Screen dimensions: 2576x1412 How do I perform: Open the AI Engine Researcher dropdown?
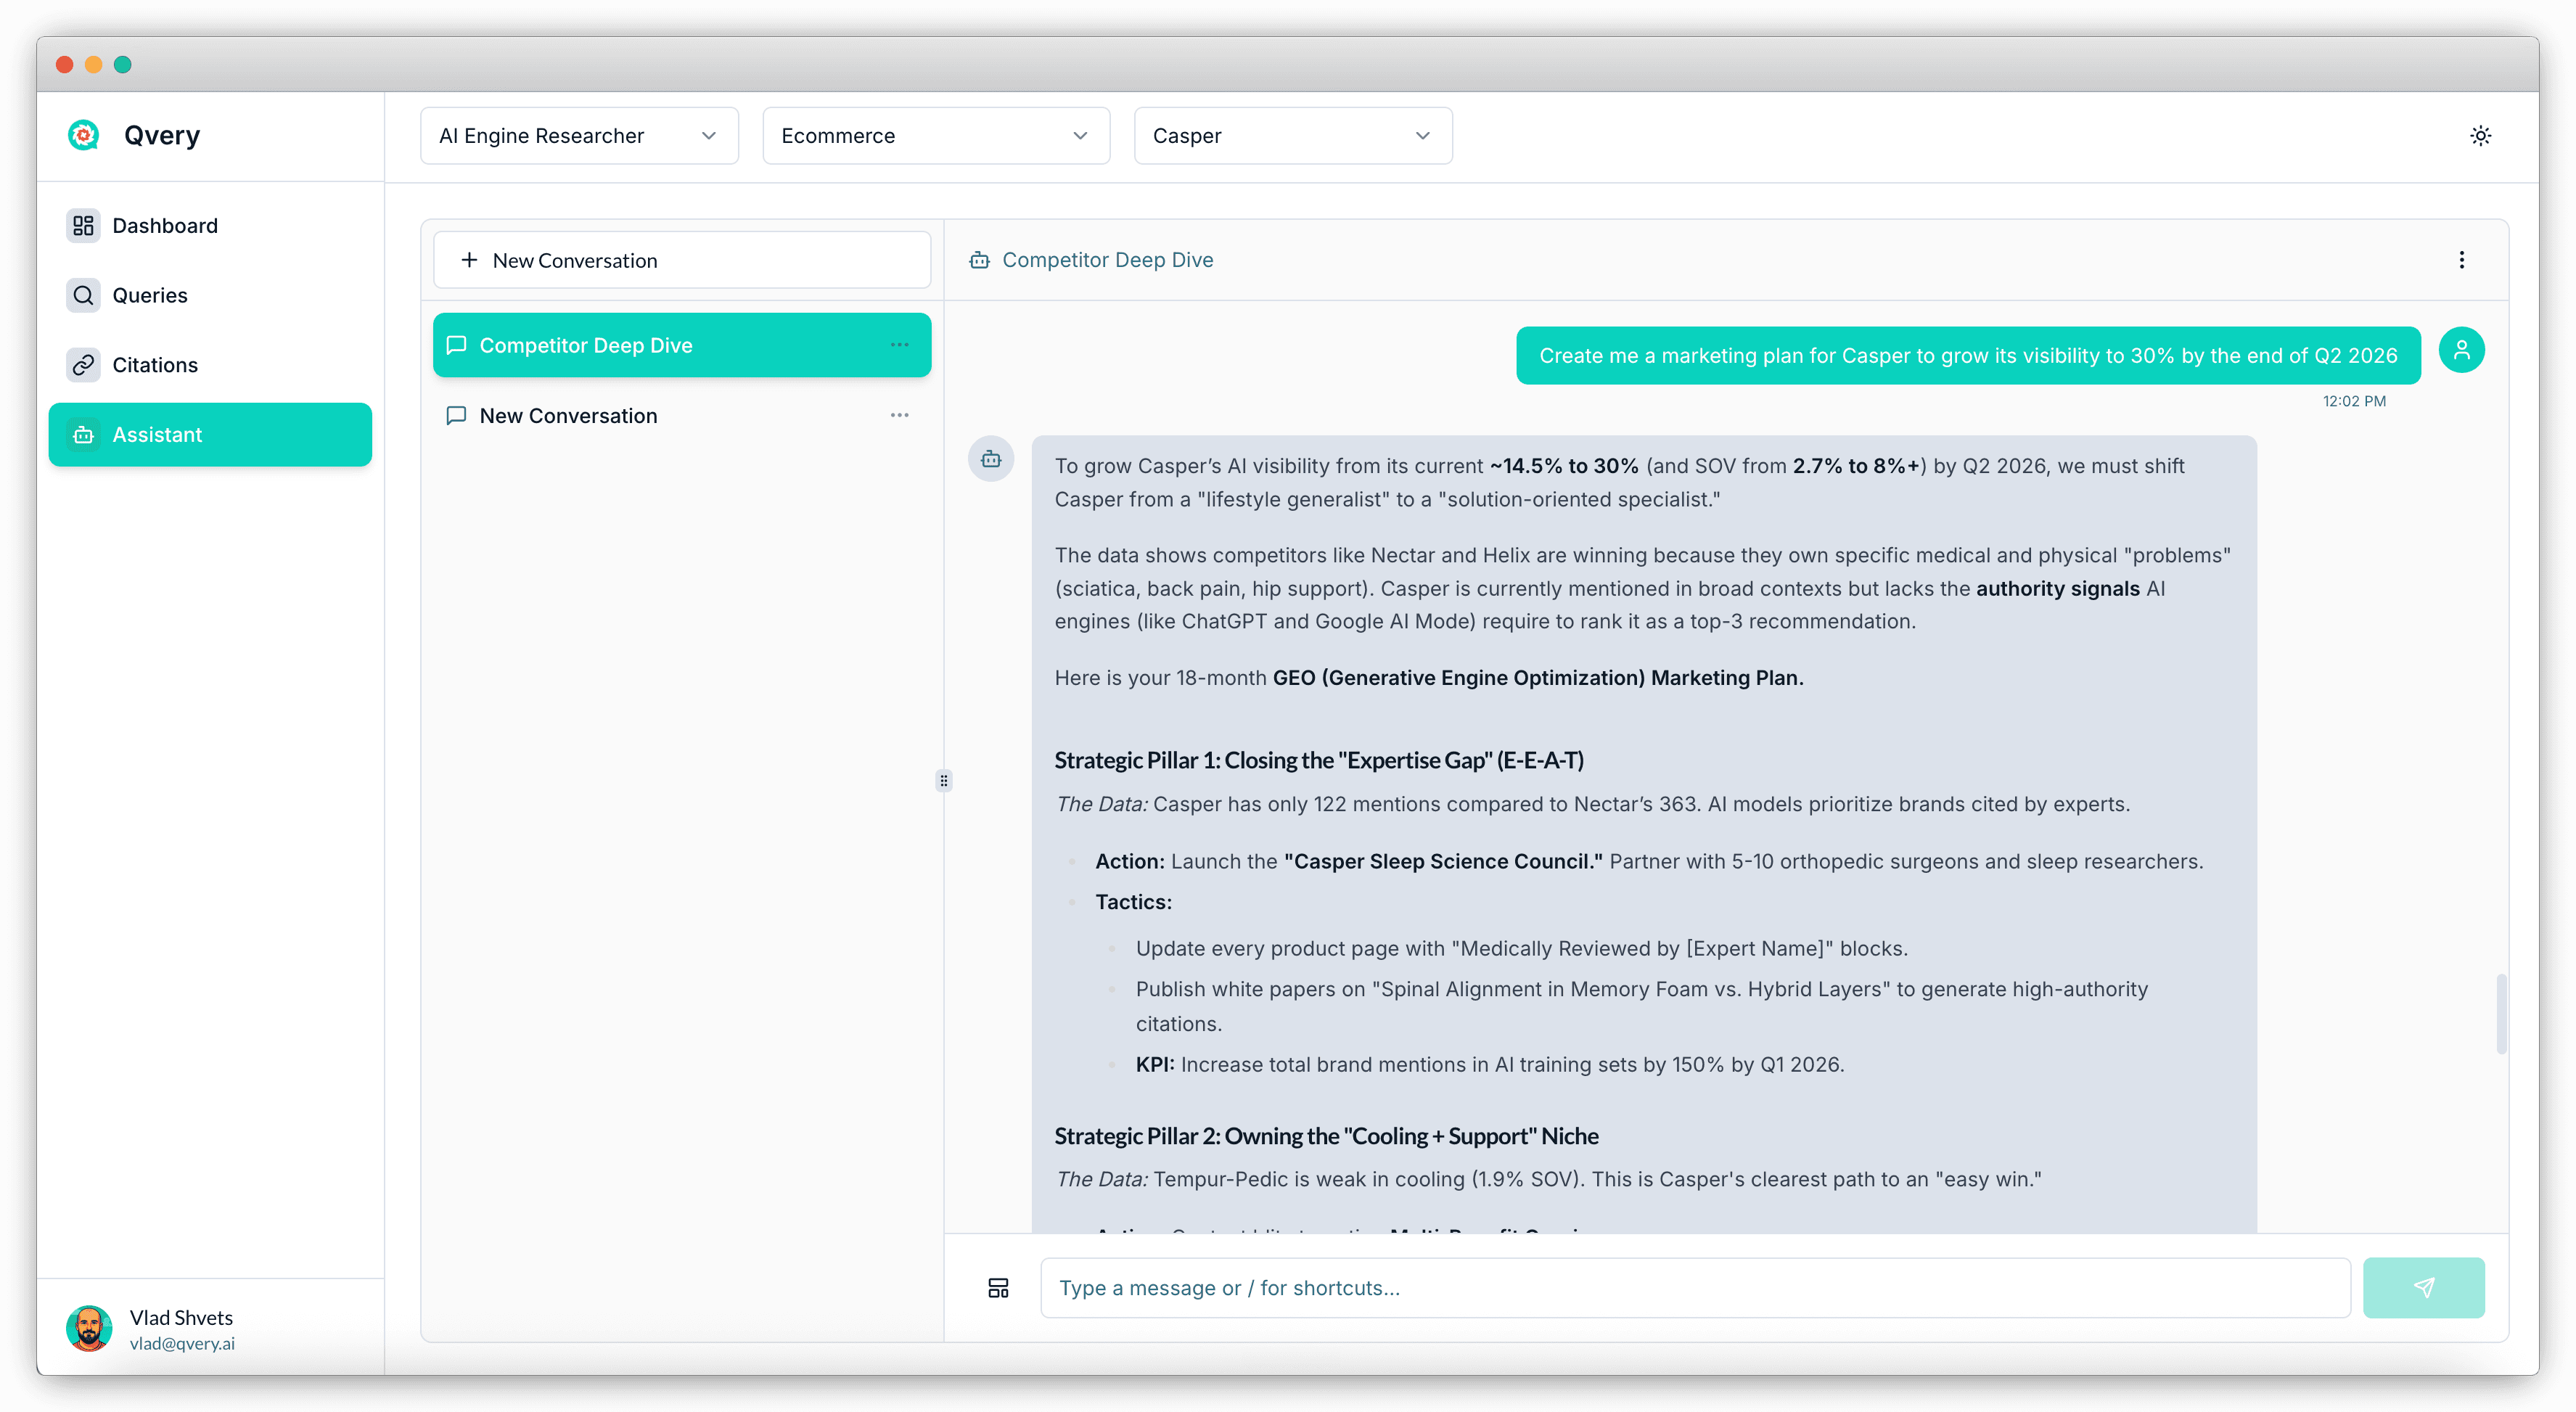pos(579,136)
